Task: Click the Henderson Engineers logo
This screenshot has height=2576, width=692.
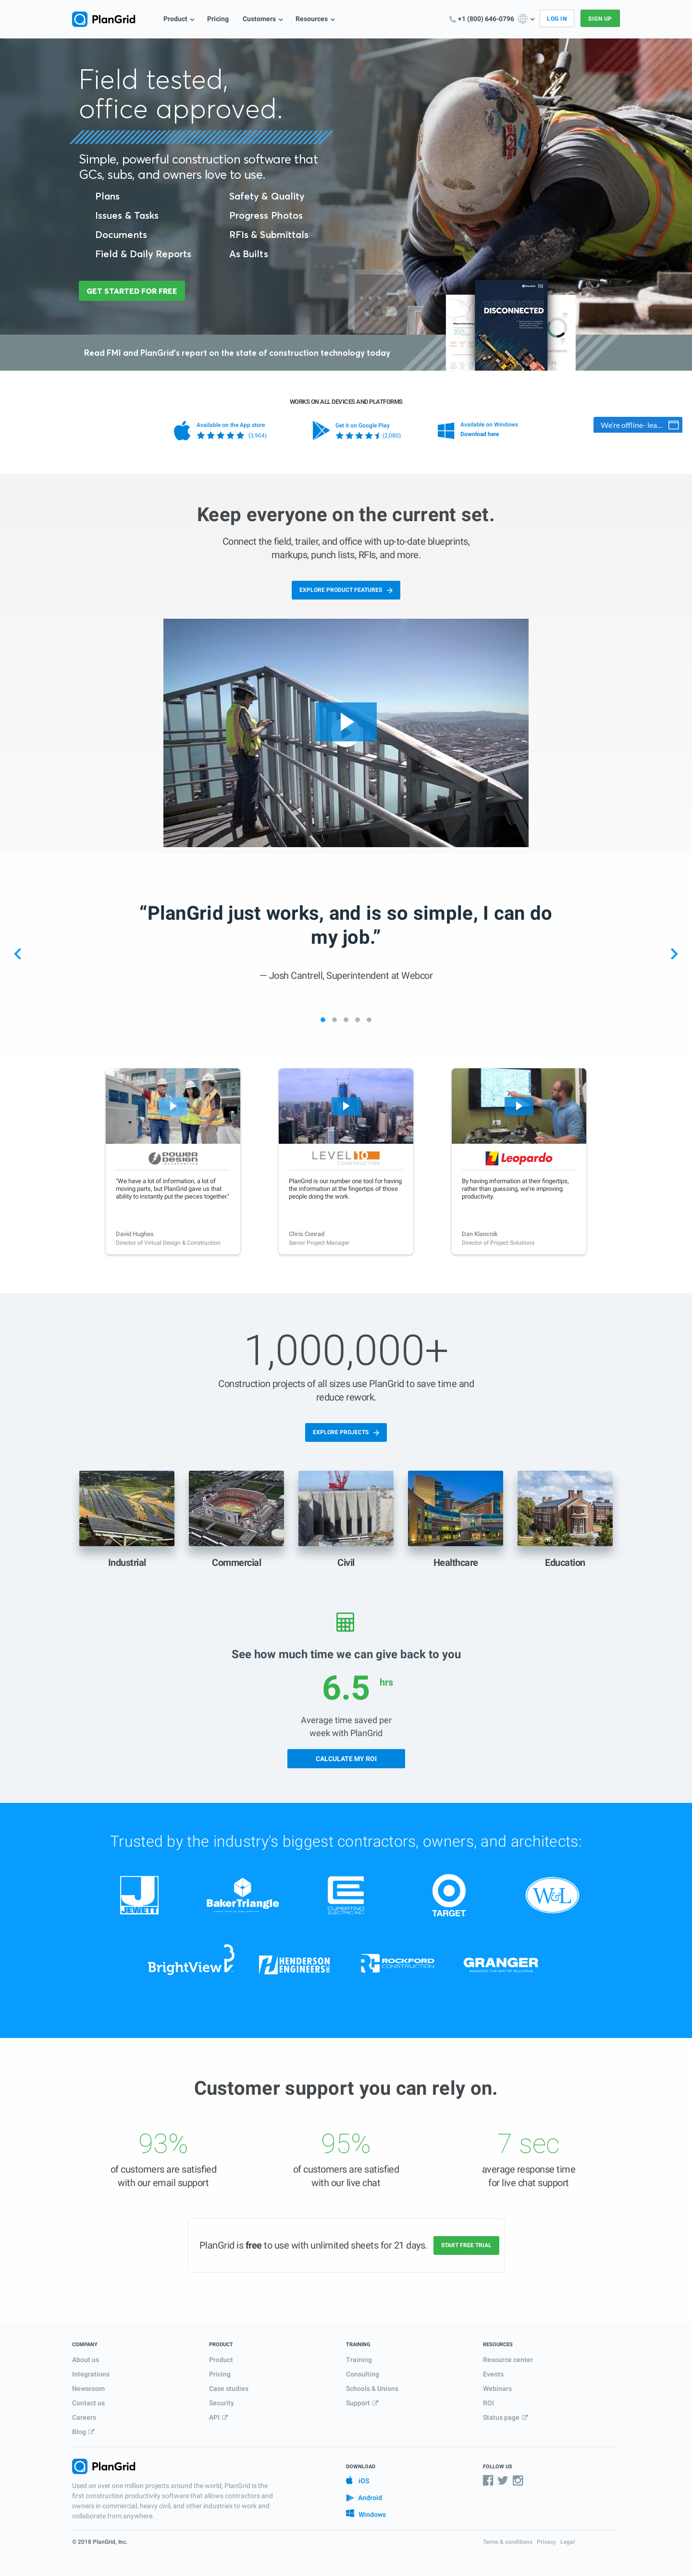Action: coord(294,1964)
